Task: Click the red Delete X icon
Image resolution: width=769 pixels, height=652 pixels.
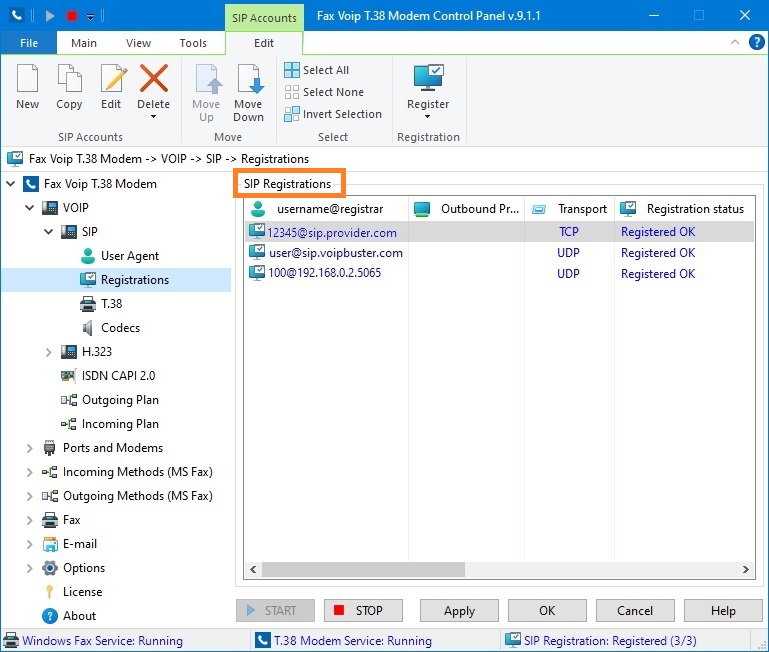Action: [154, 78]
